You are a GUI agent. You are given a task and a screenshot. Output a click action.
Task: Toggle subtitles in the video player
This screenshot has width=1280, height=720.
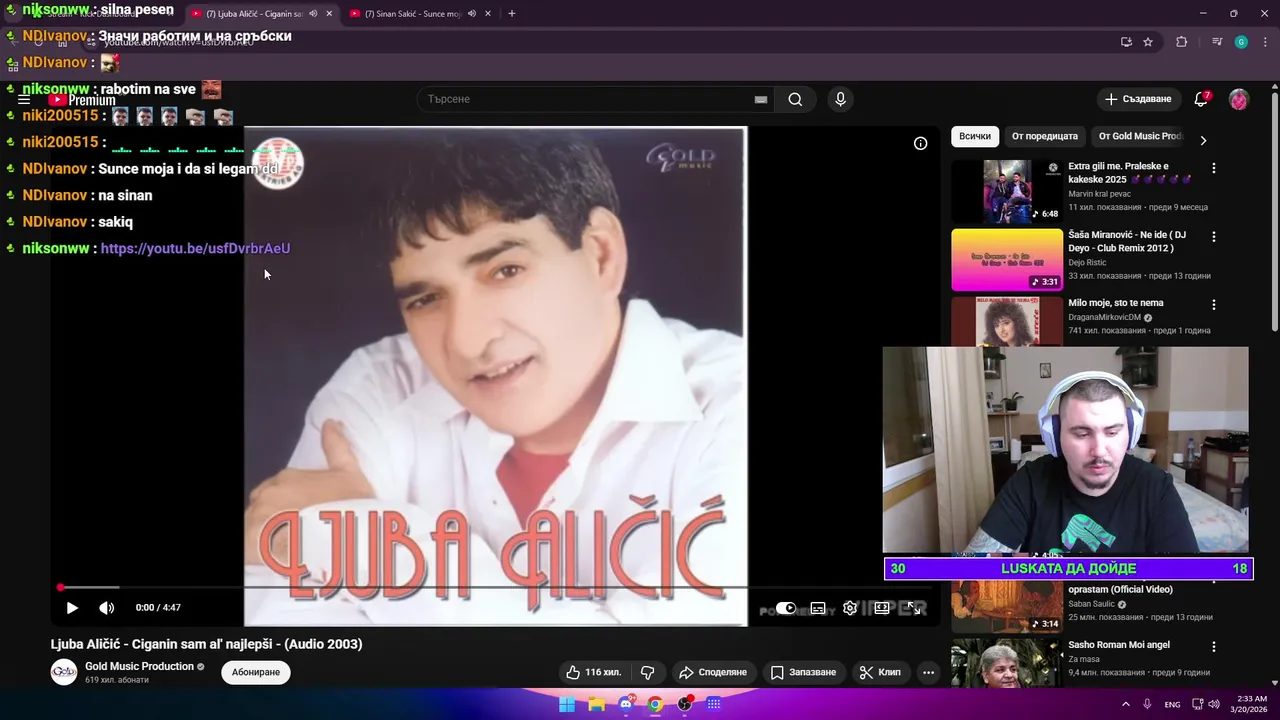point(818,608)
